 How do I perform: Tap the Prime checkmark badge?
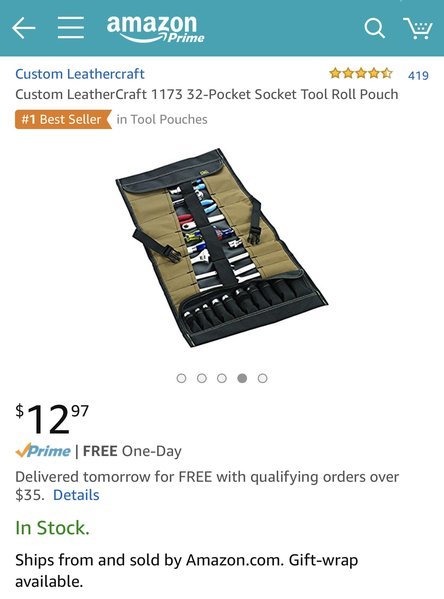tap(43, 451)
